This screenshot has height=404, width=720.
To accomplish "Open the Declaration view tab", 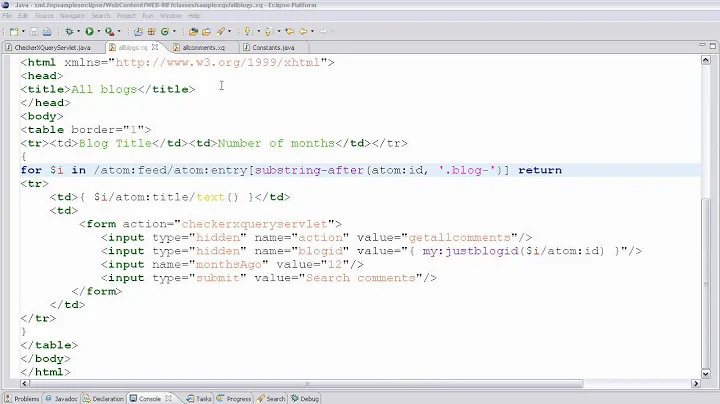I will click(103, 398).
